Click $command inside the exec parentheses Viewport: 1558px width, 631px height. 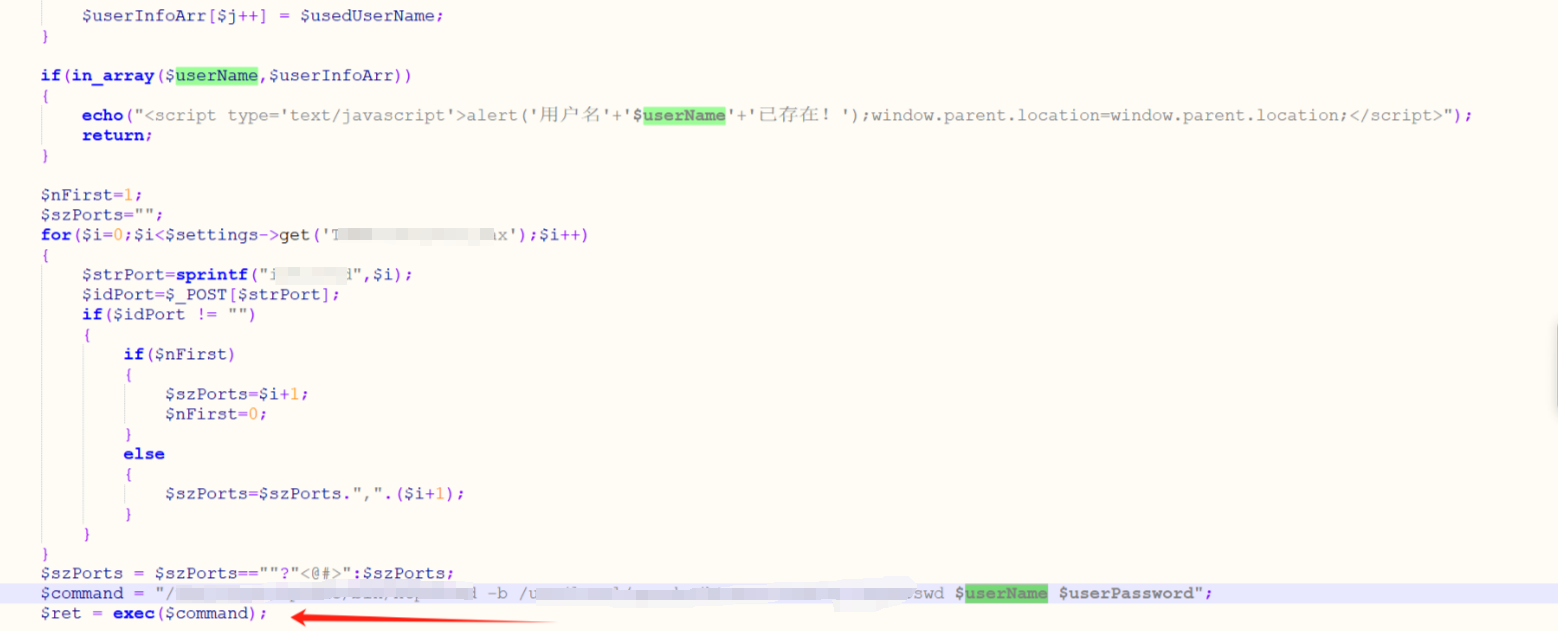pyautogui.click(x=205, y=613)
